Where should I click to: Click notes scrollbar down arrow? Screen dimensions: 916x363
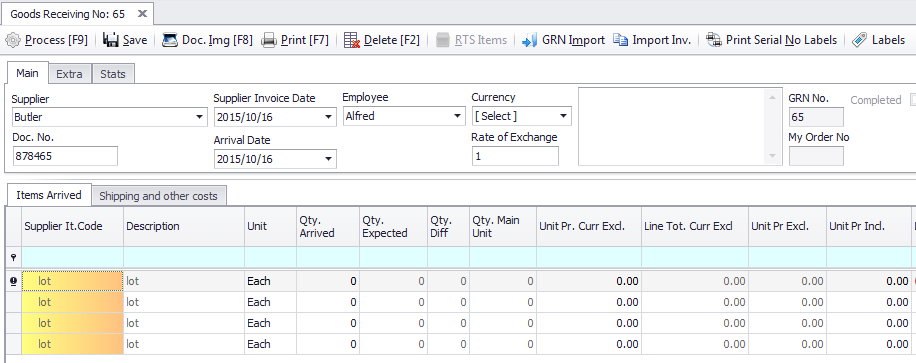772,156
